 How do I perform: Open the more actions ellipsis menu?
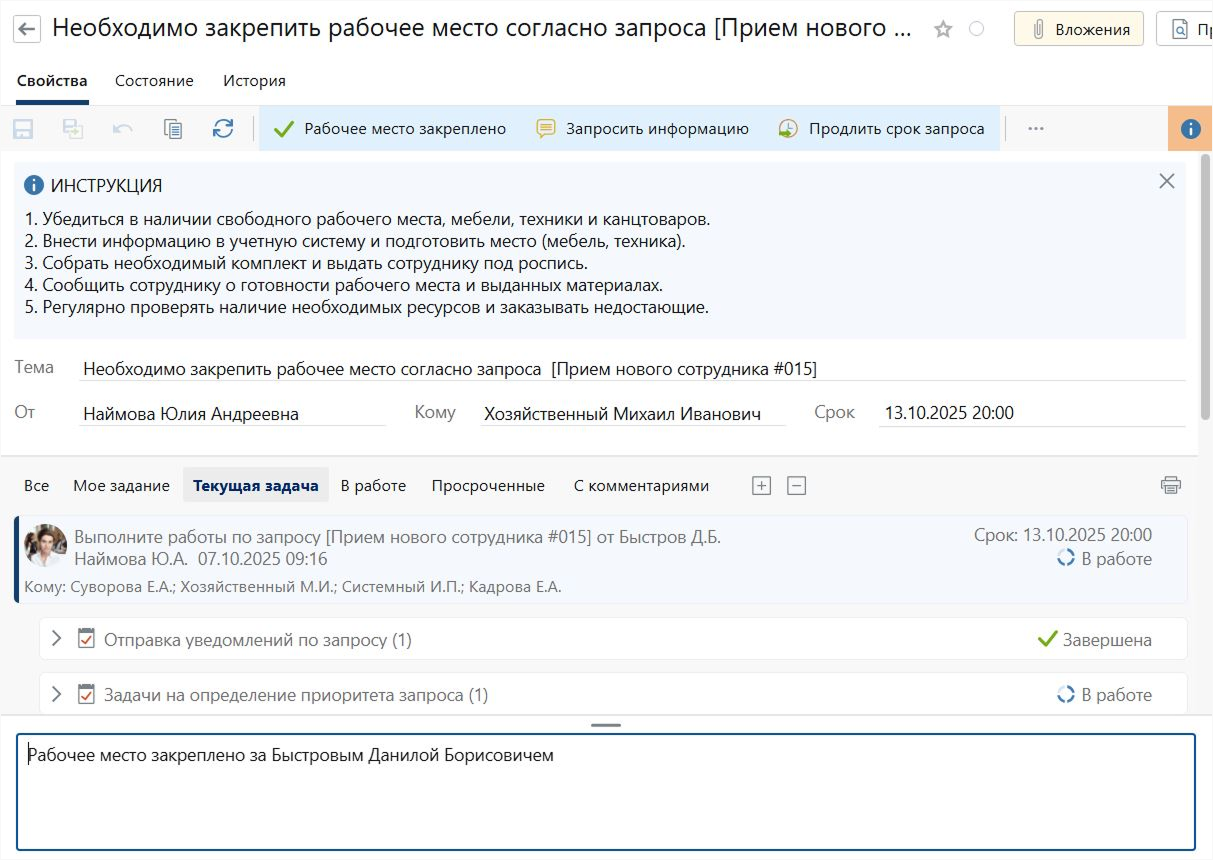click(x=1036, y=128)
